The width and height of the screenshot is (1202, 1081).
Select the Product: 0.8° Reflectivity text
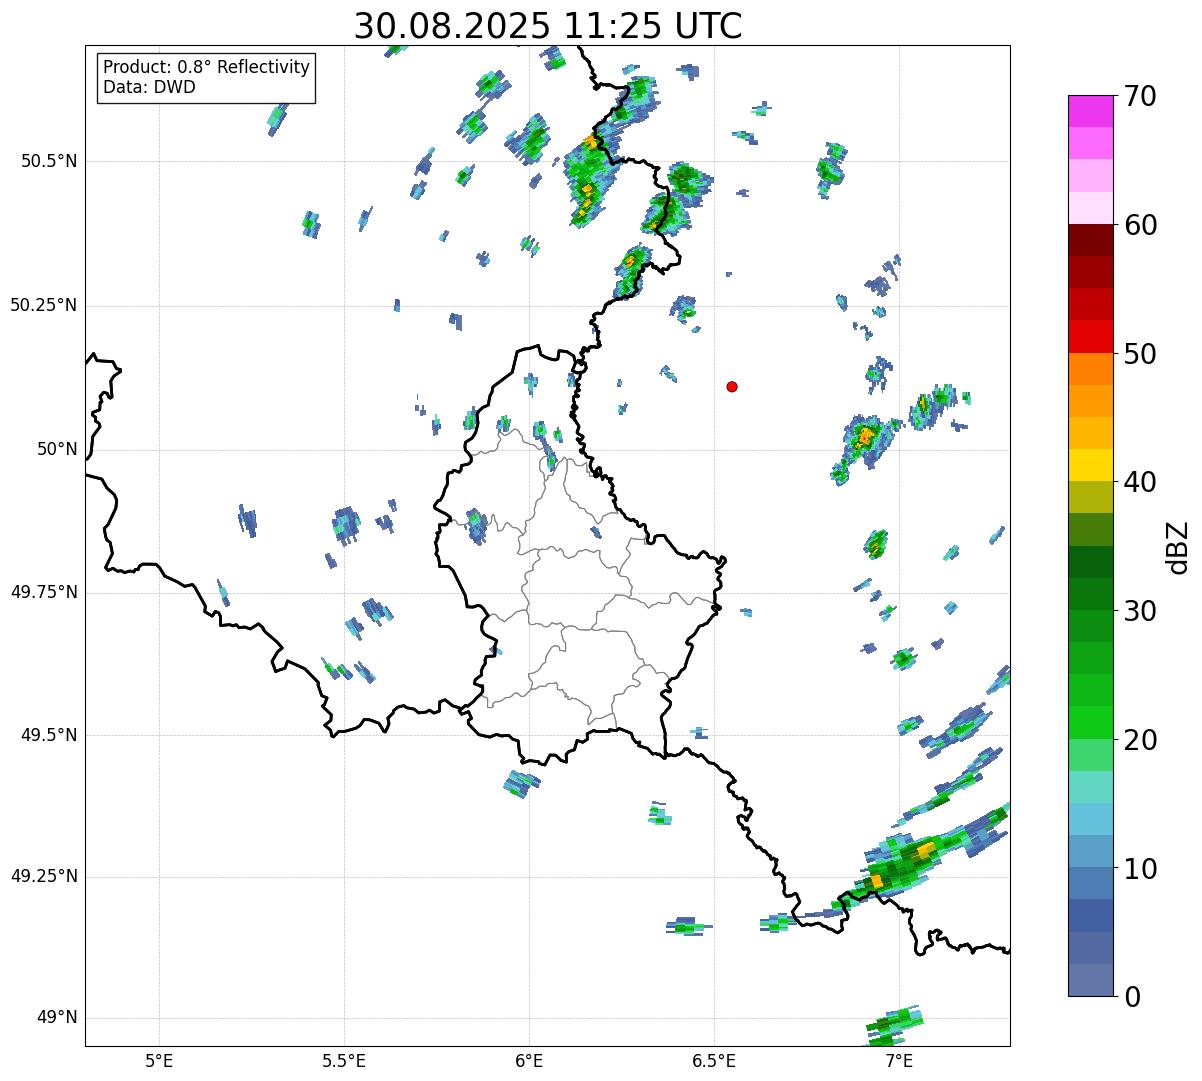206,67
